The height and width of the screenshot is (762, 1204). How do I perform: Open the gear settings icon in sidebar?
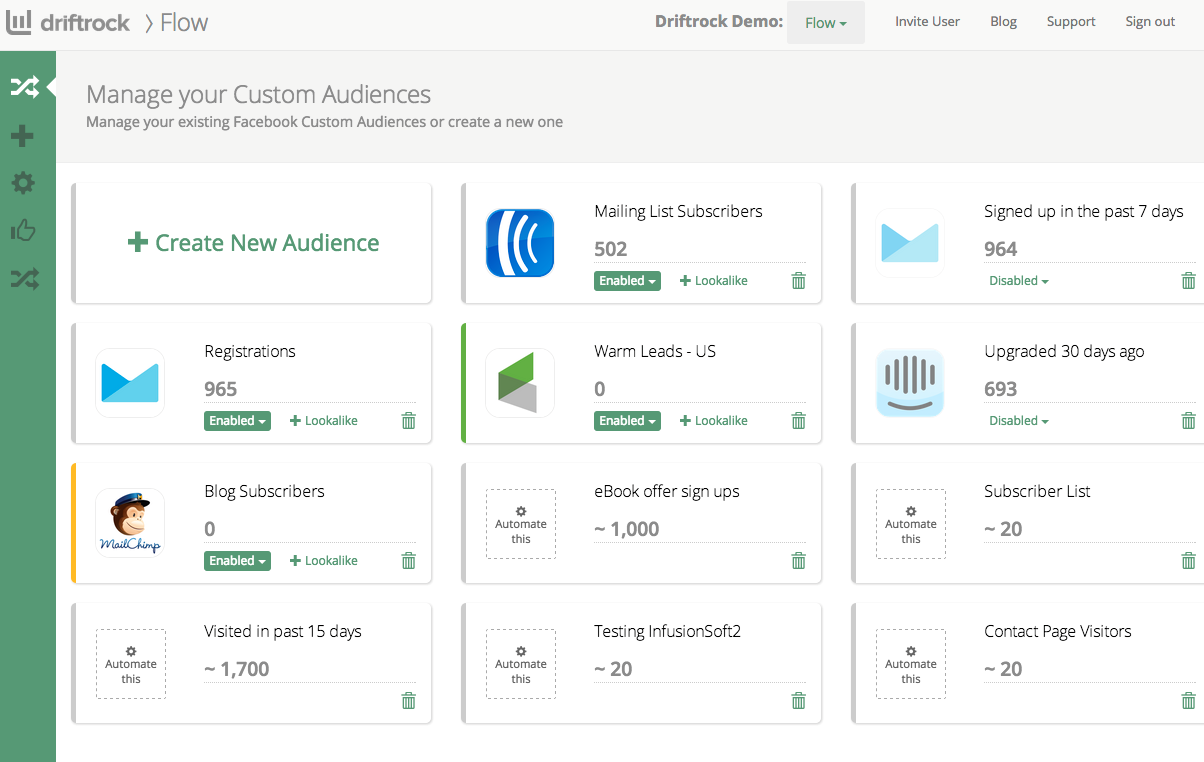(x=23, y=183)
